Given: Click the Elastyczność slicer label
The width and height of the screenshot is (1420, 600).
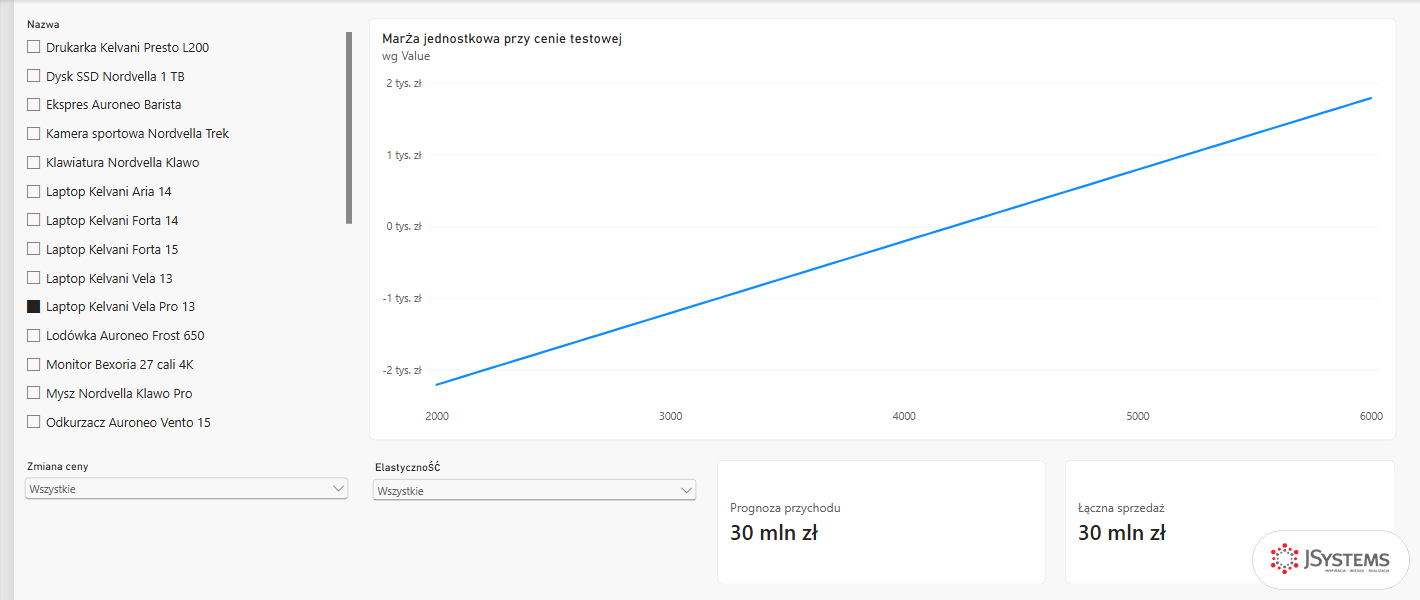Looking at the screenshot, I should point(408,467).
